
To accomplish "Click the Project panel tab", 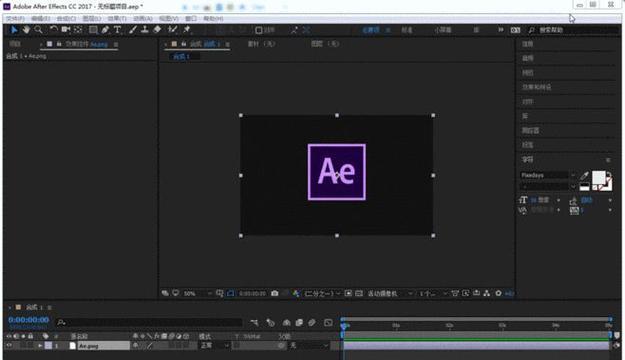I will coord(15,44).
